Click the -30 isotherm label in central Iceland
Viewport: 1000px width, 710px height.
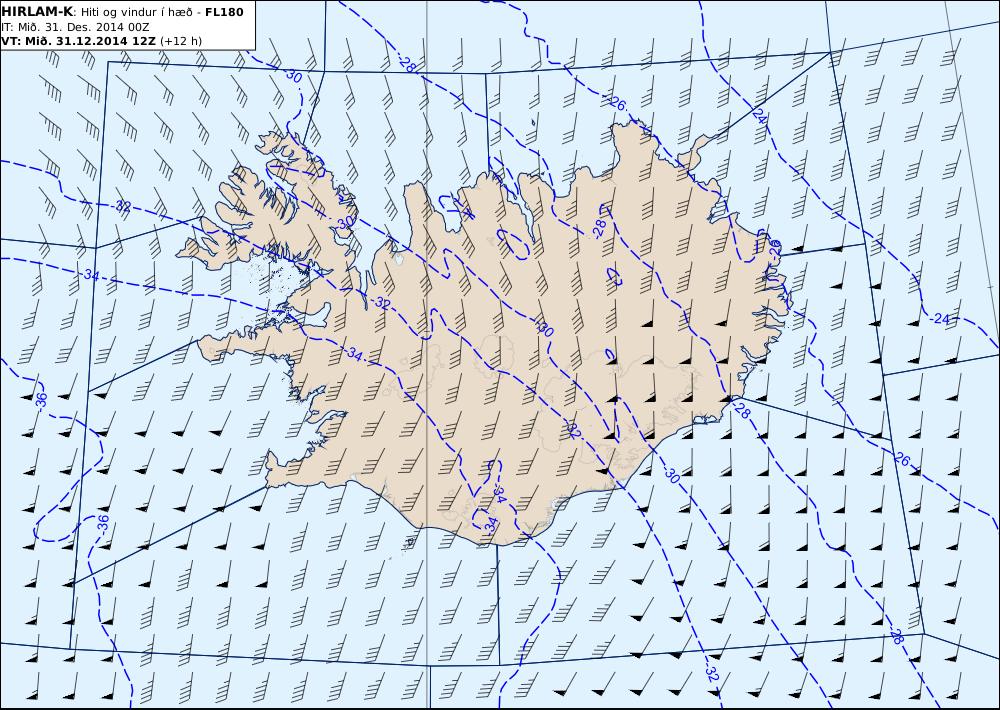point(545,329)
